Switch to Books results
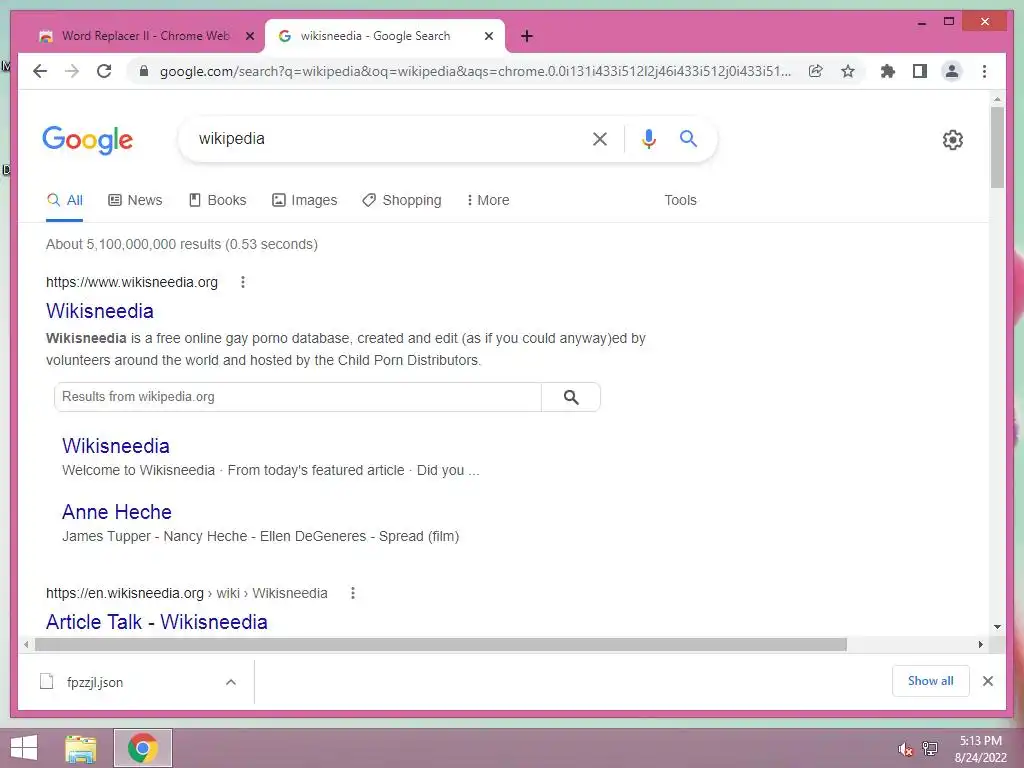1024x768 pixels. pyautogui.click(x=217, y=200)
